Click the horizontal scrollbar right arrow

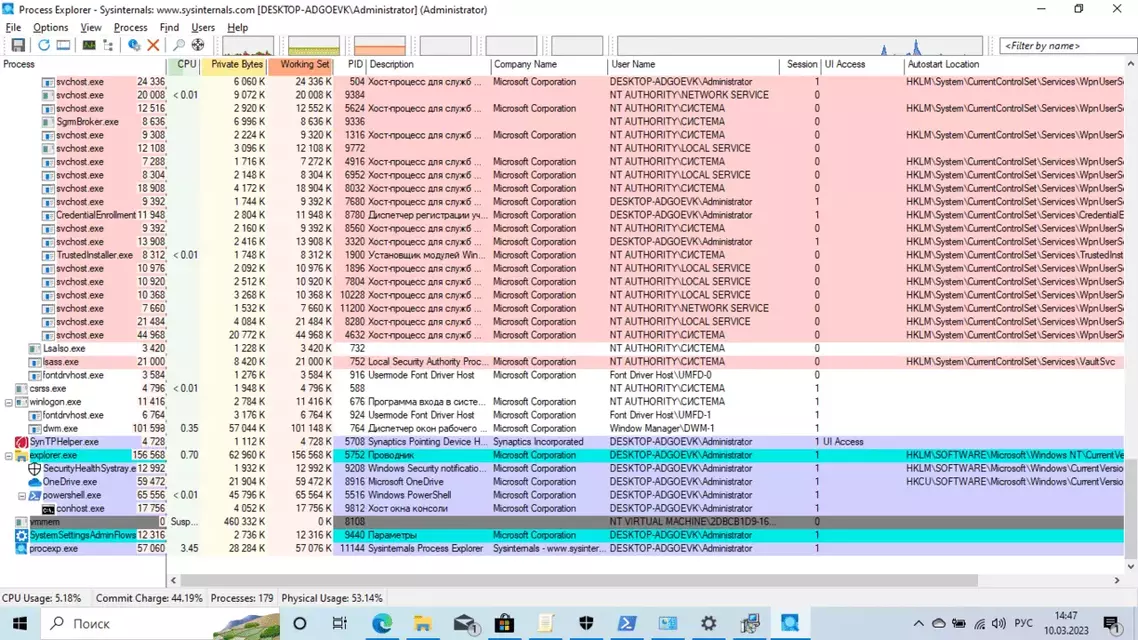point(1117,580)
